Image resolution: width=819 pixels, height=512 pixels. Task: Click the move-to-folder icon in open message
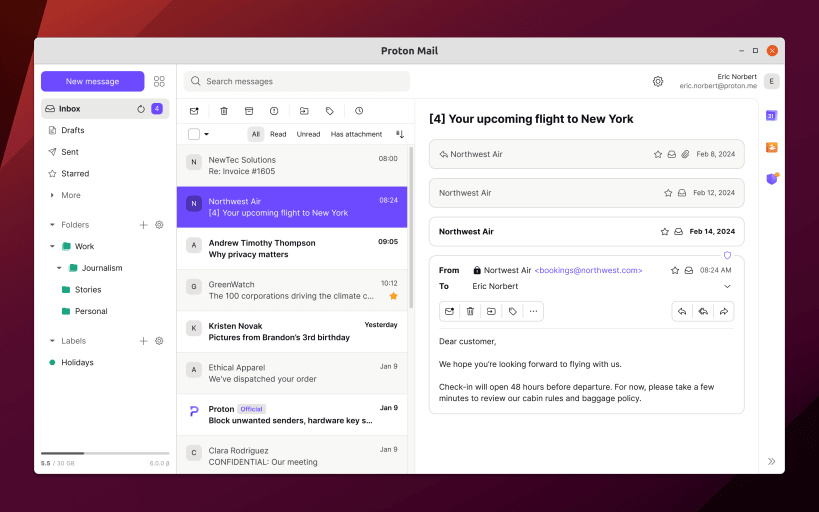(x=491, y=311)
